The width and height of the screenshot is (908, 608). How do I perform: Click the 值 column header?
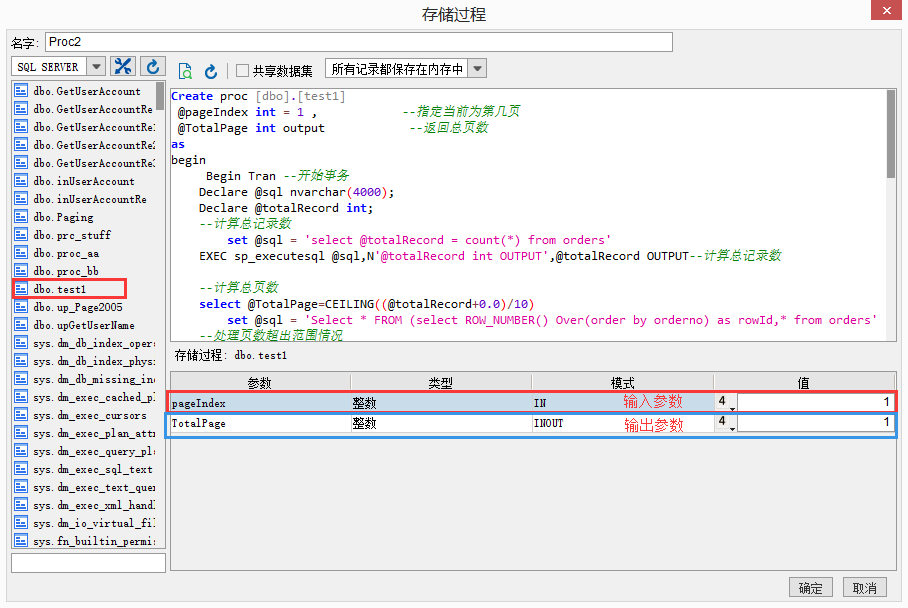point(804,382)
